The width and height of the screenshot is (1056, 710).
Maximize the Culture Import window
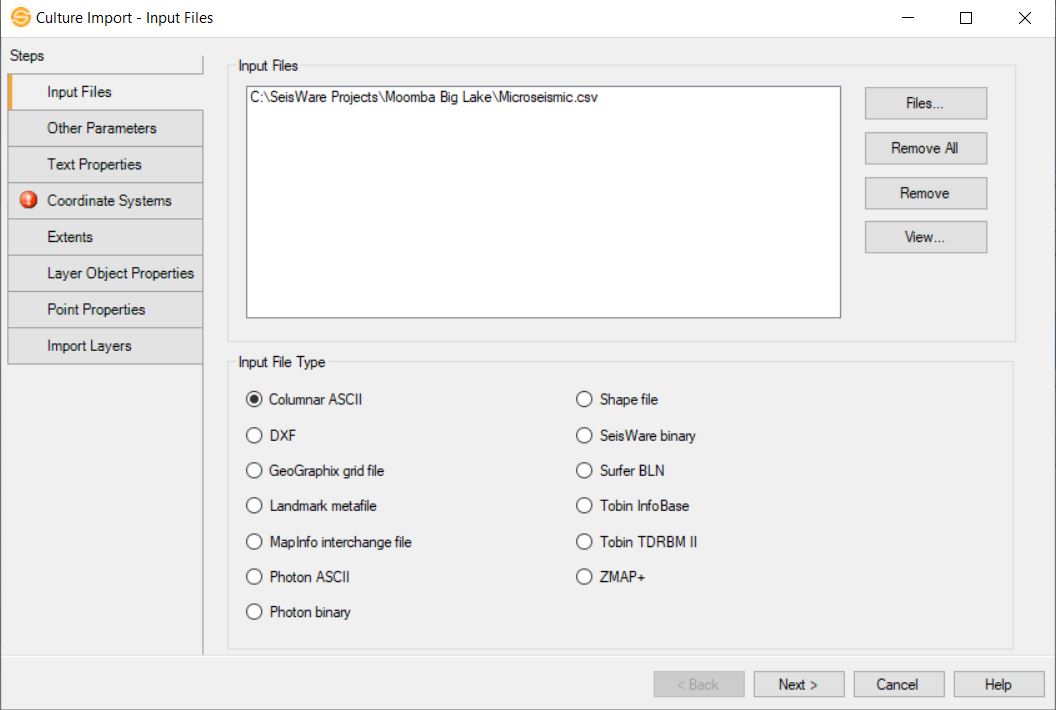pos(966,18)
